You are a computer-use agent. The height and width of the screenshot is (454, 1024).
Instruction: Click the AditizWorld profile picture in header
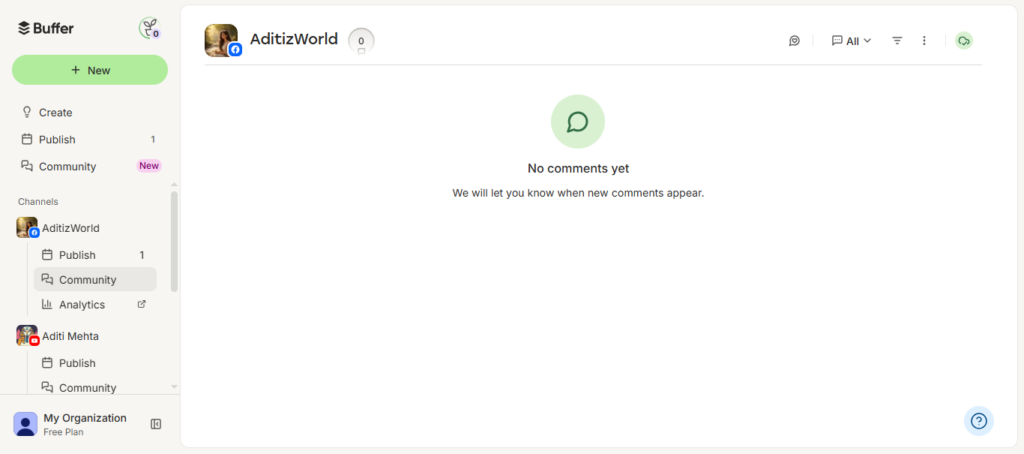pos(221,41)
